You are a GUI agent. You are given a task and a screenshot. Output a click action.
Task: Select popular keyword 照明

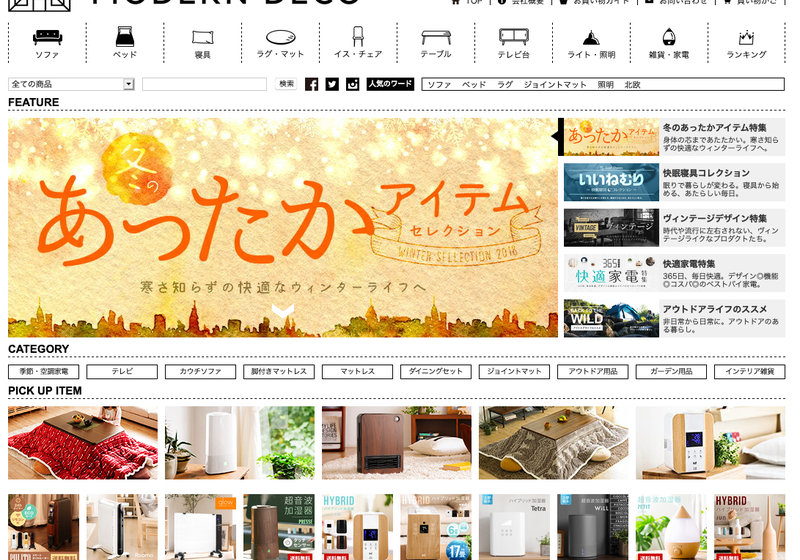tap(606, 85)
